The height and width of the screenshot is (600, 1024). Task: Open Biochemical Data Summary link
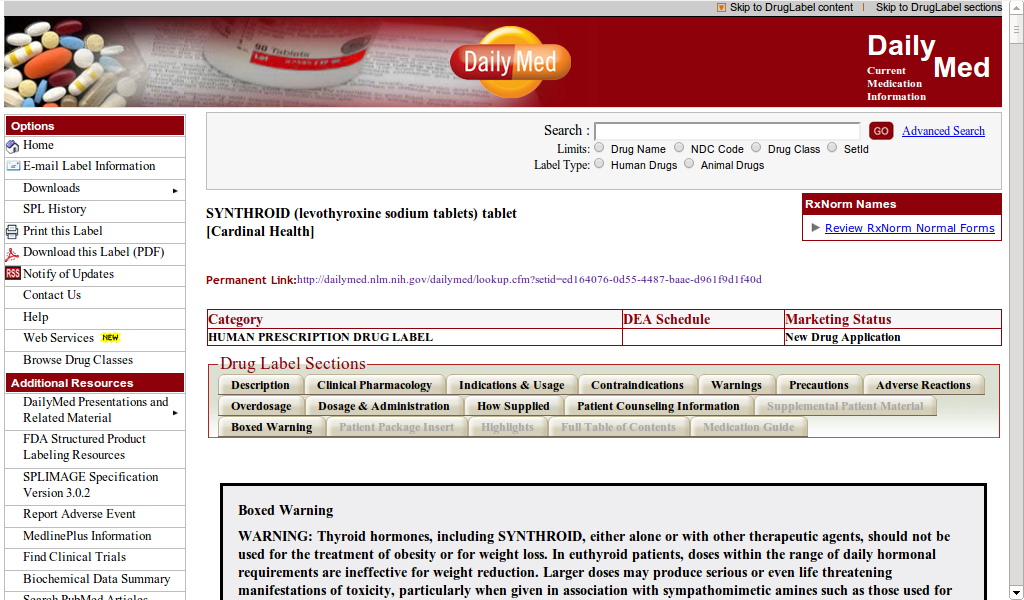(95, 579)
